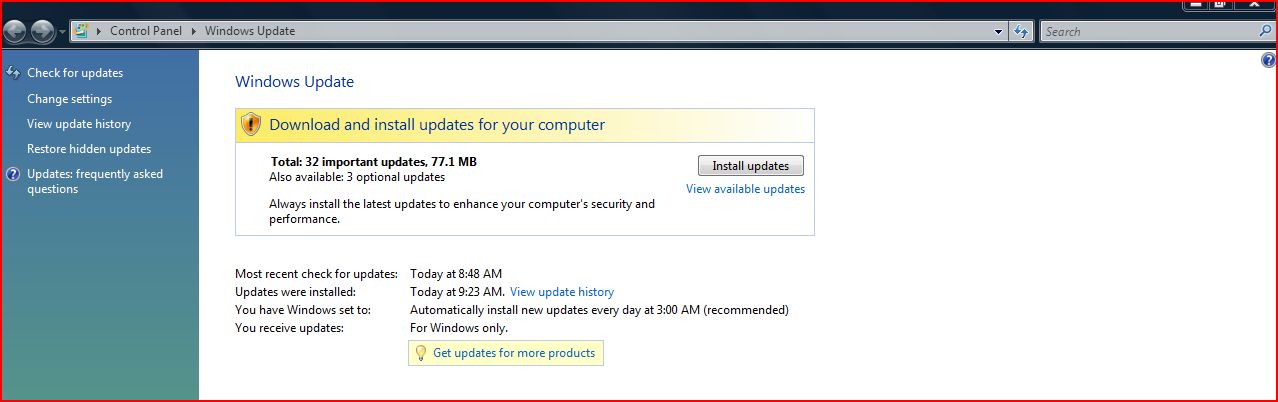Open Change settings in the sidebar
Screen dimensions: 1278x402
point(69,99)
